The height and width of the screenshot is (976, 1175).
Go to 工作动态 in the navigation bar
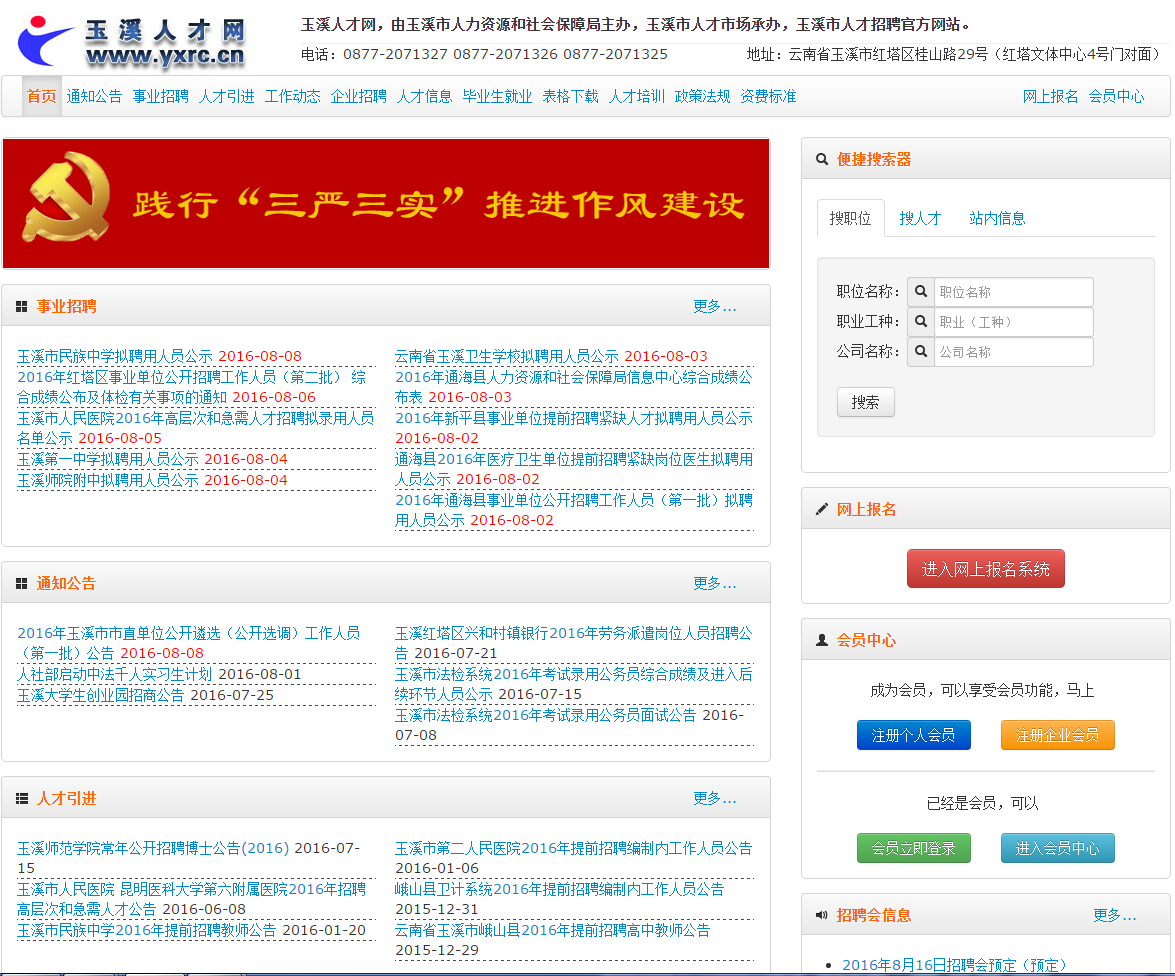tap(292, 96)
